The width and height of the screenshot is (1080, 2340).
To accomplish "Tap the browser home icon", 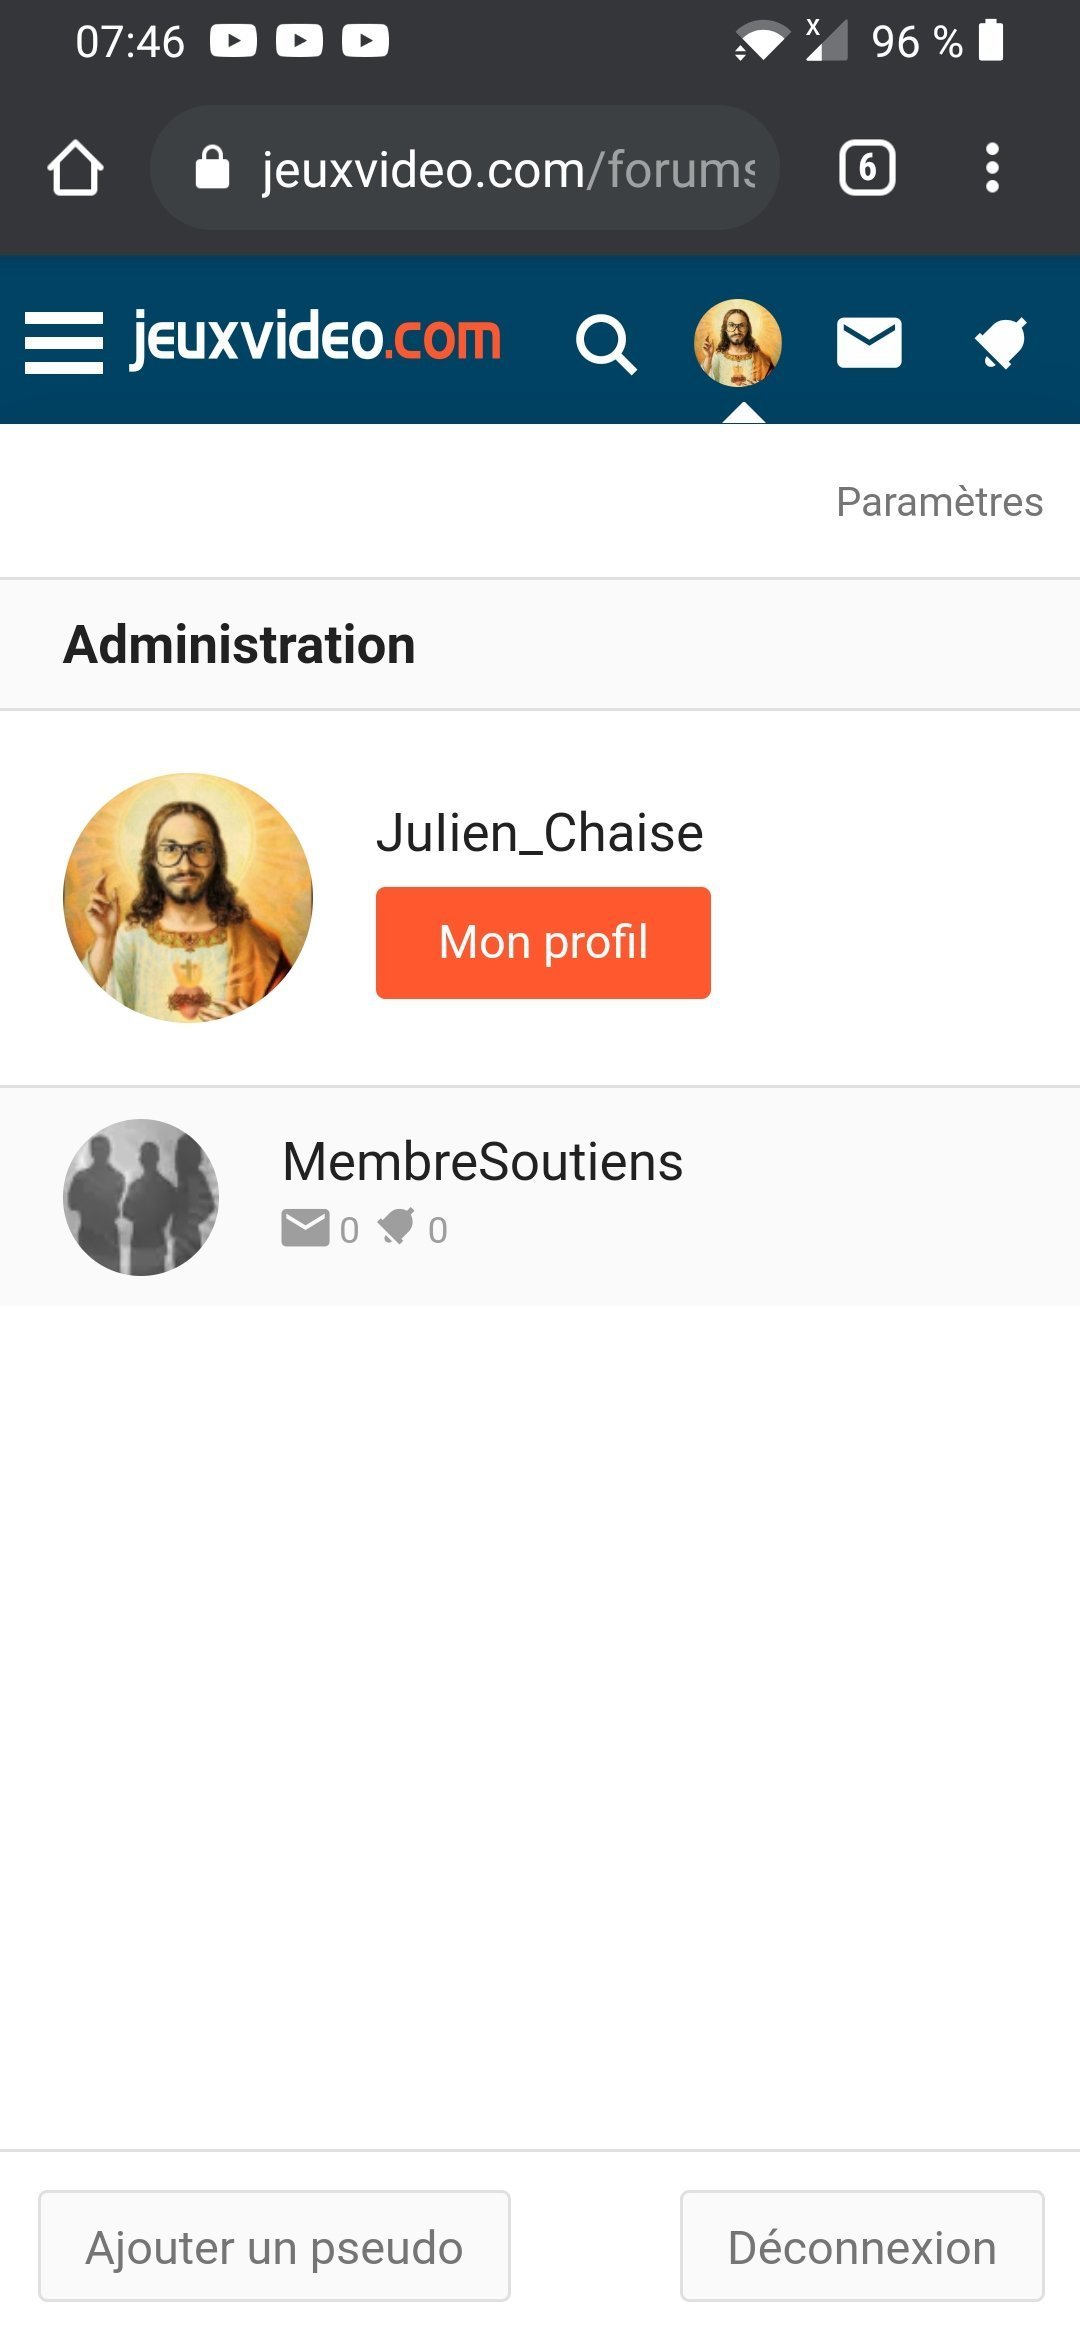I will click(75, 168).
